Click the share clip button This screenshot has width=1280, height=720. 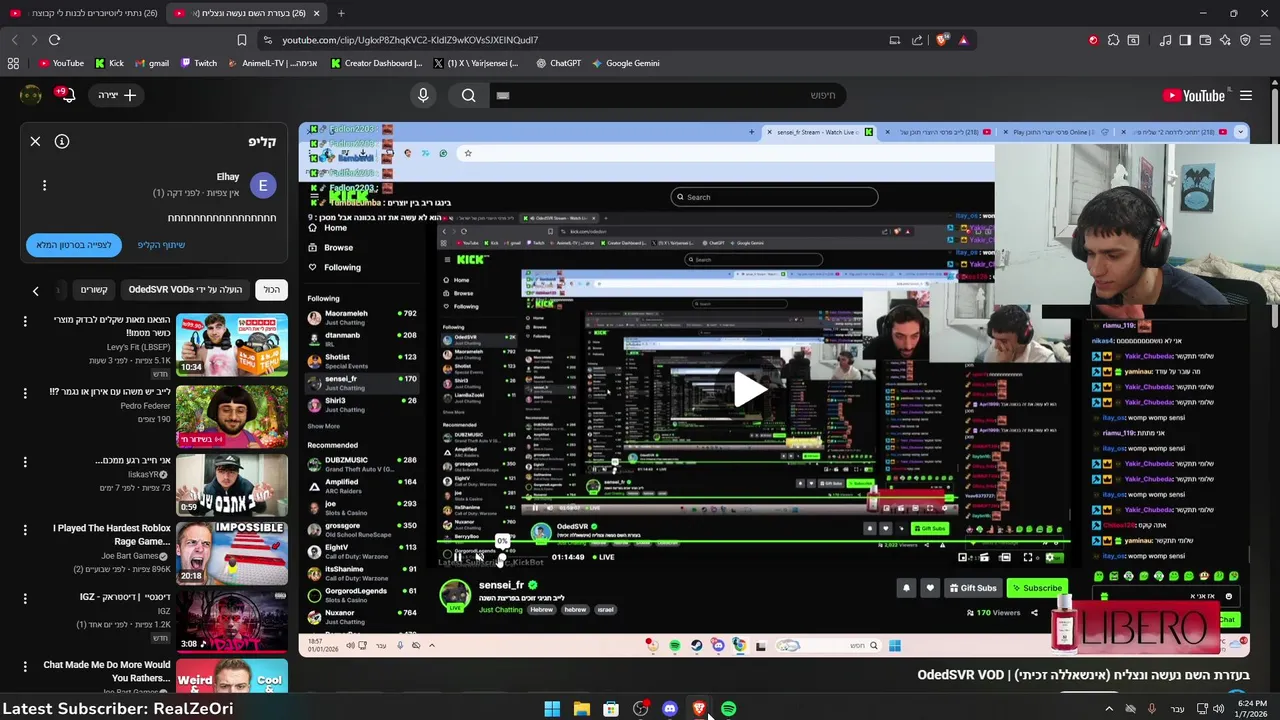click(x=161, y=245)
